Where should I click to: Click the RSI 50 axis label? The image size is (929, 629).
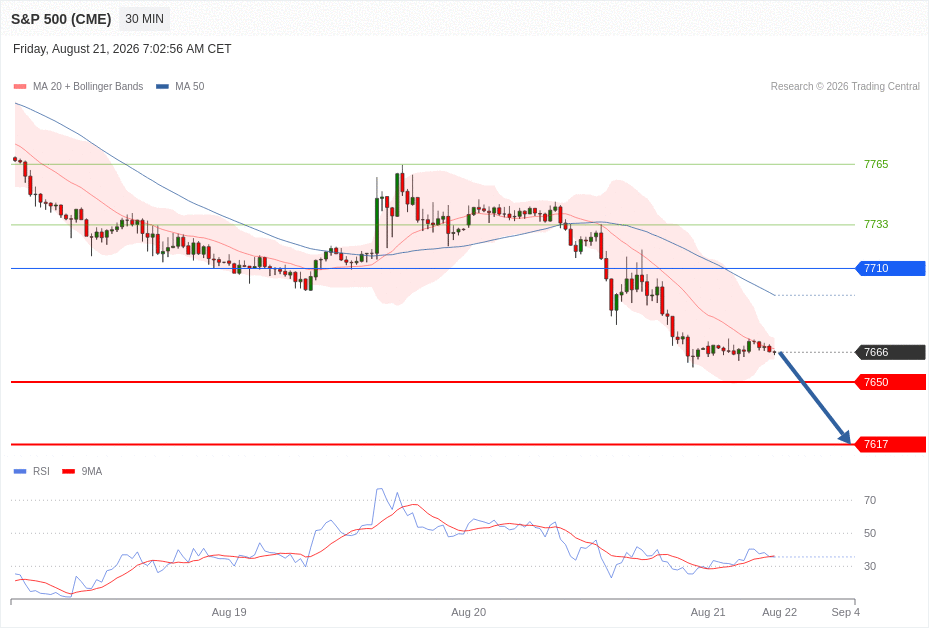pos(870,533)
